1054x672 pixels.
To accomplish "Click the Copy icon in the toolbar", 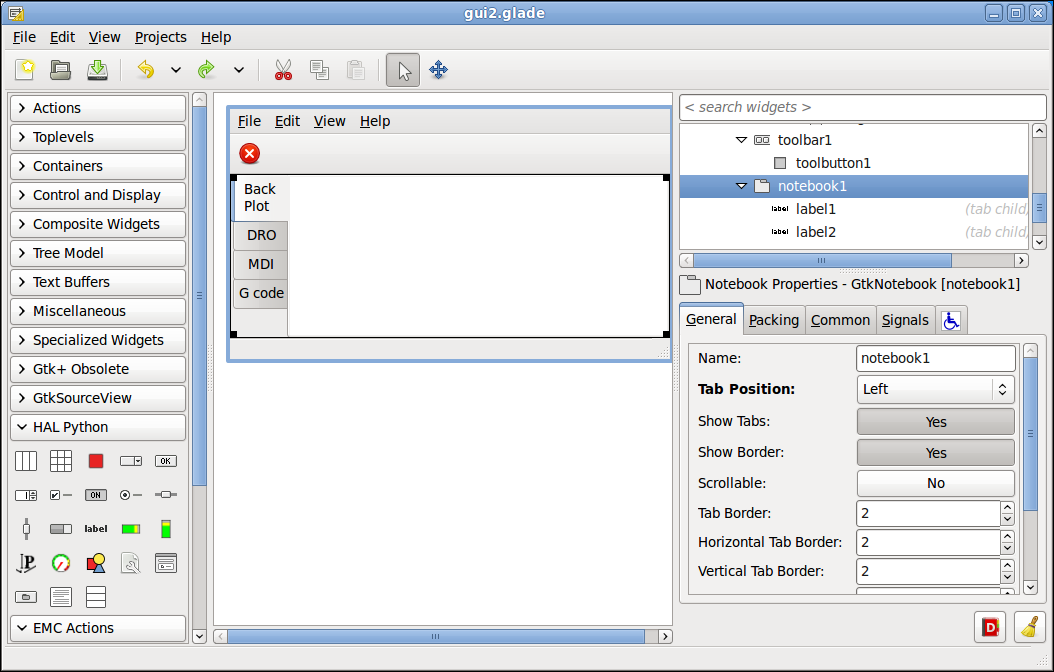I will tap(319, 69).
